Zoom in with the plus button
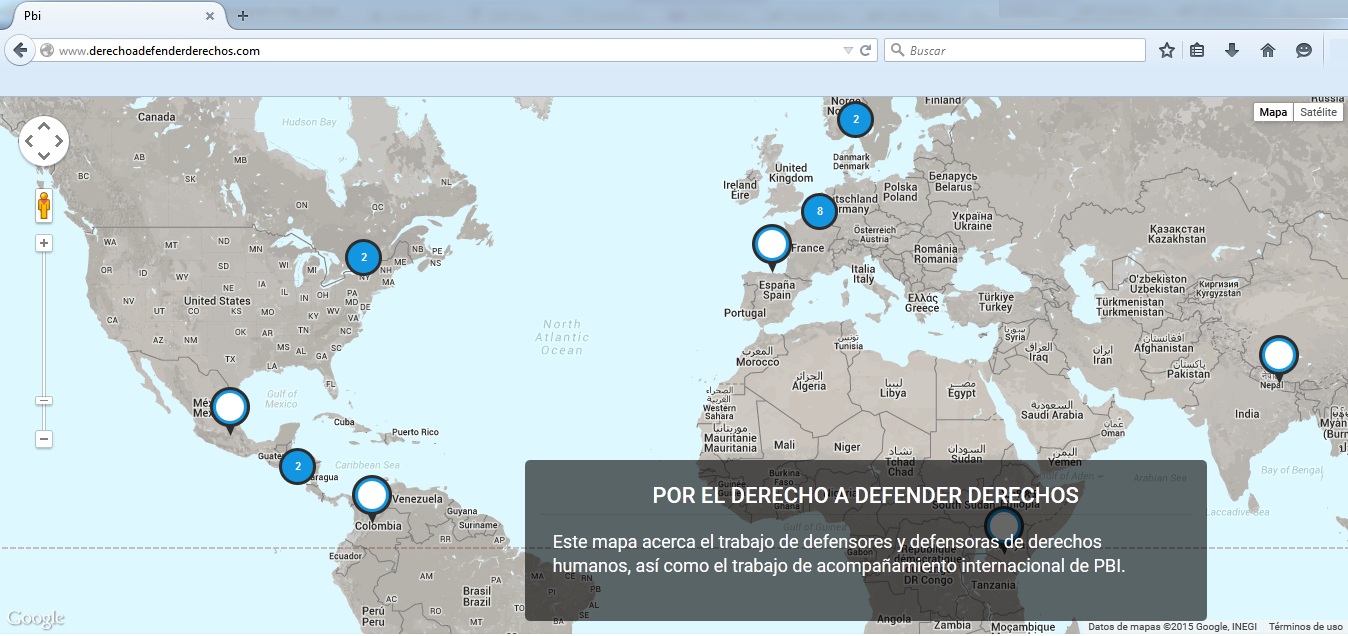 coord(44,243)
